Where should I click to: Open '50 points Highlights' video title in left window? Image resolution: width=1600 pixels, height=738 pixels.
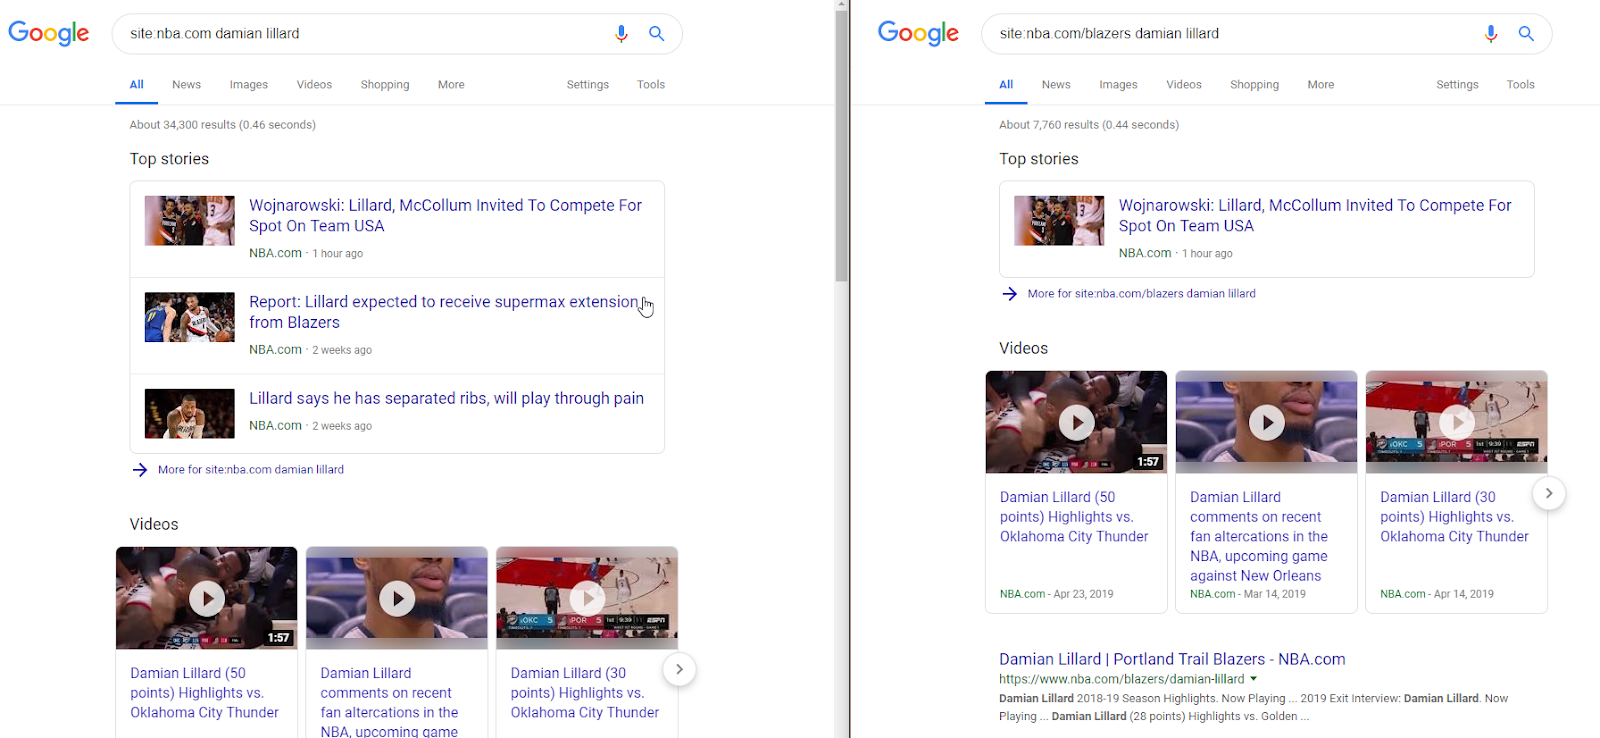205,693
